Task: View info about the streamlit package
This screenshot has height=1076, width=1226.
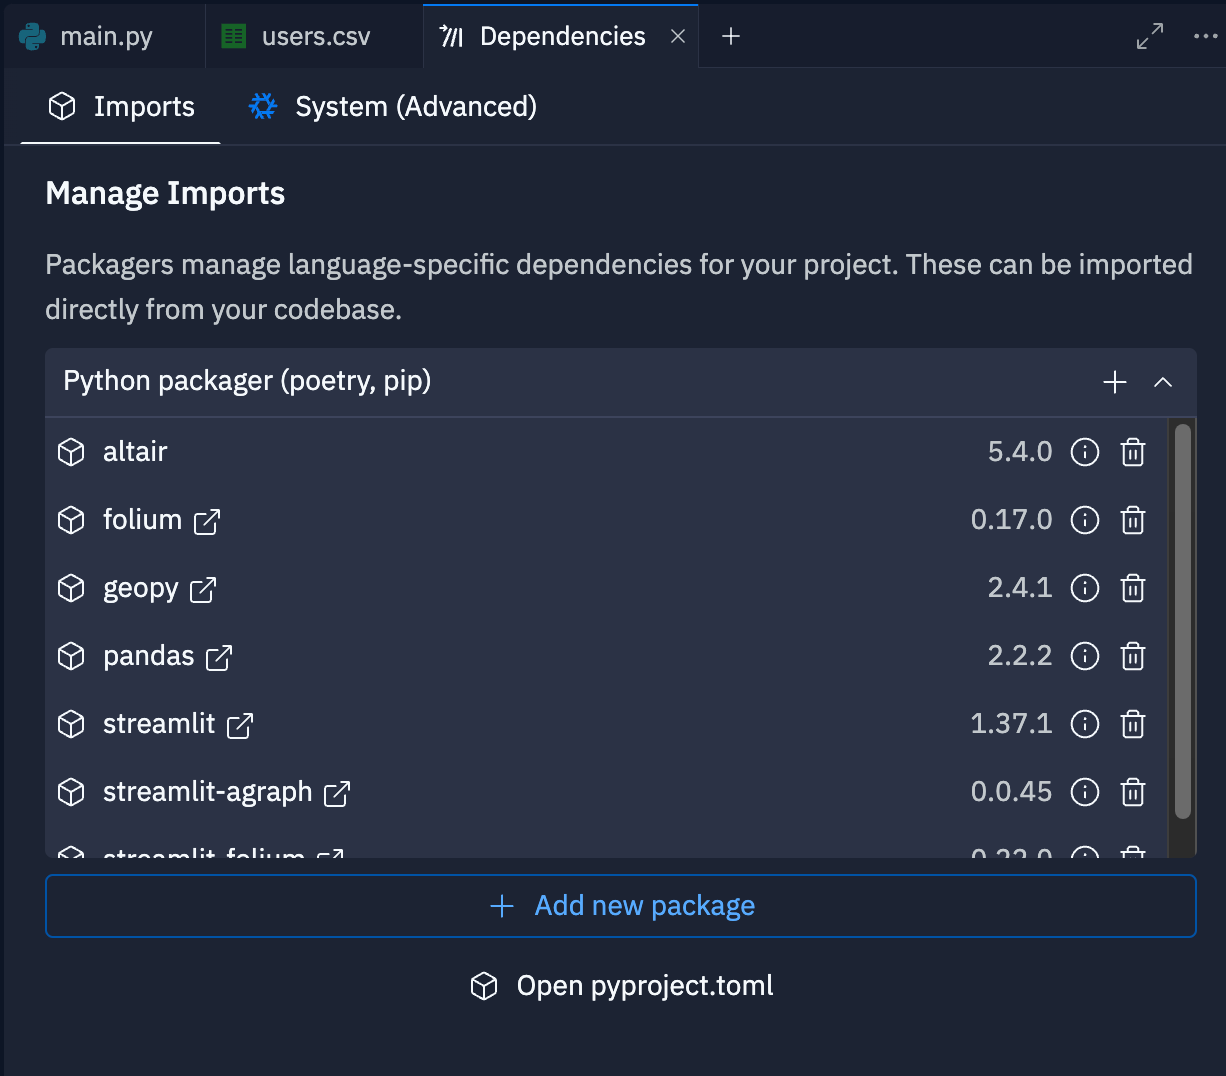Action: (x=1085, y=724)
